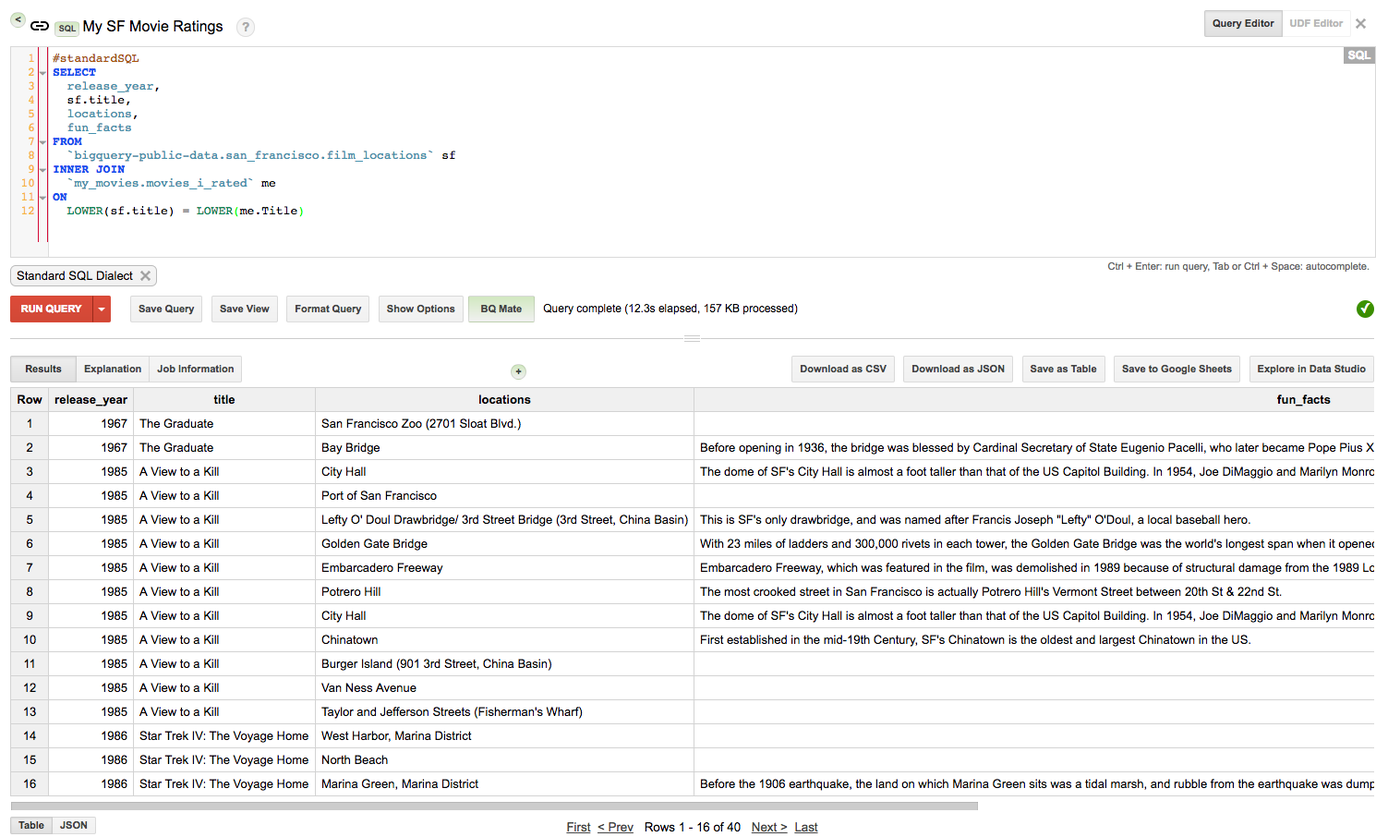The width and height of the screenshot is (1376, 837).
Task: Open the help question mark icon
Action: (246, 28)
